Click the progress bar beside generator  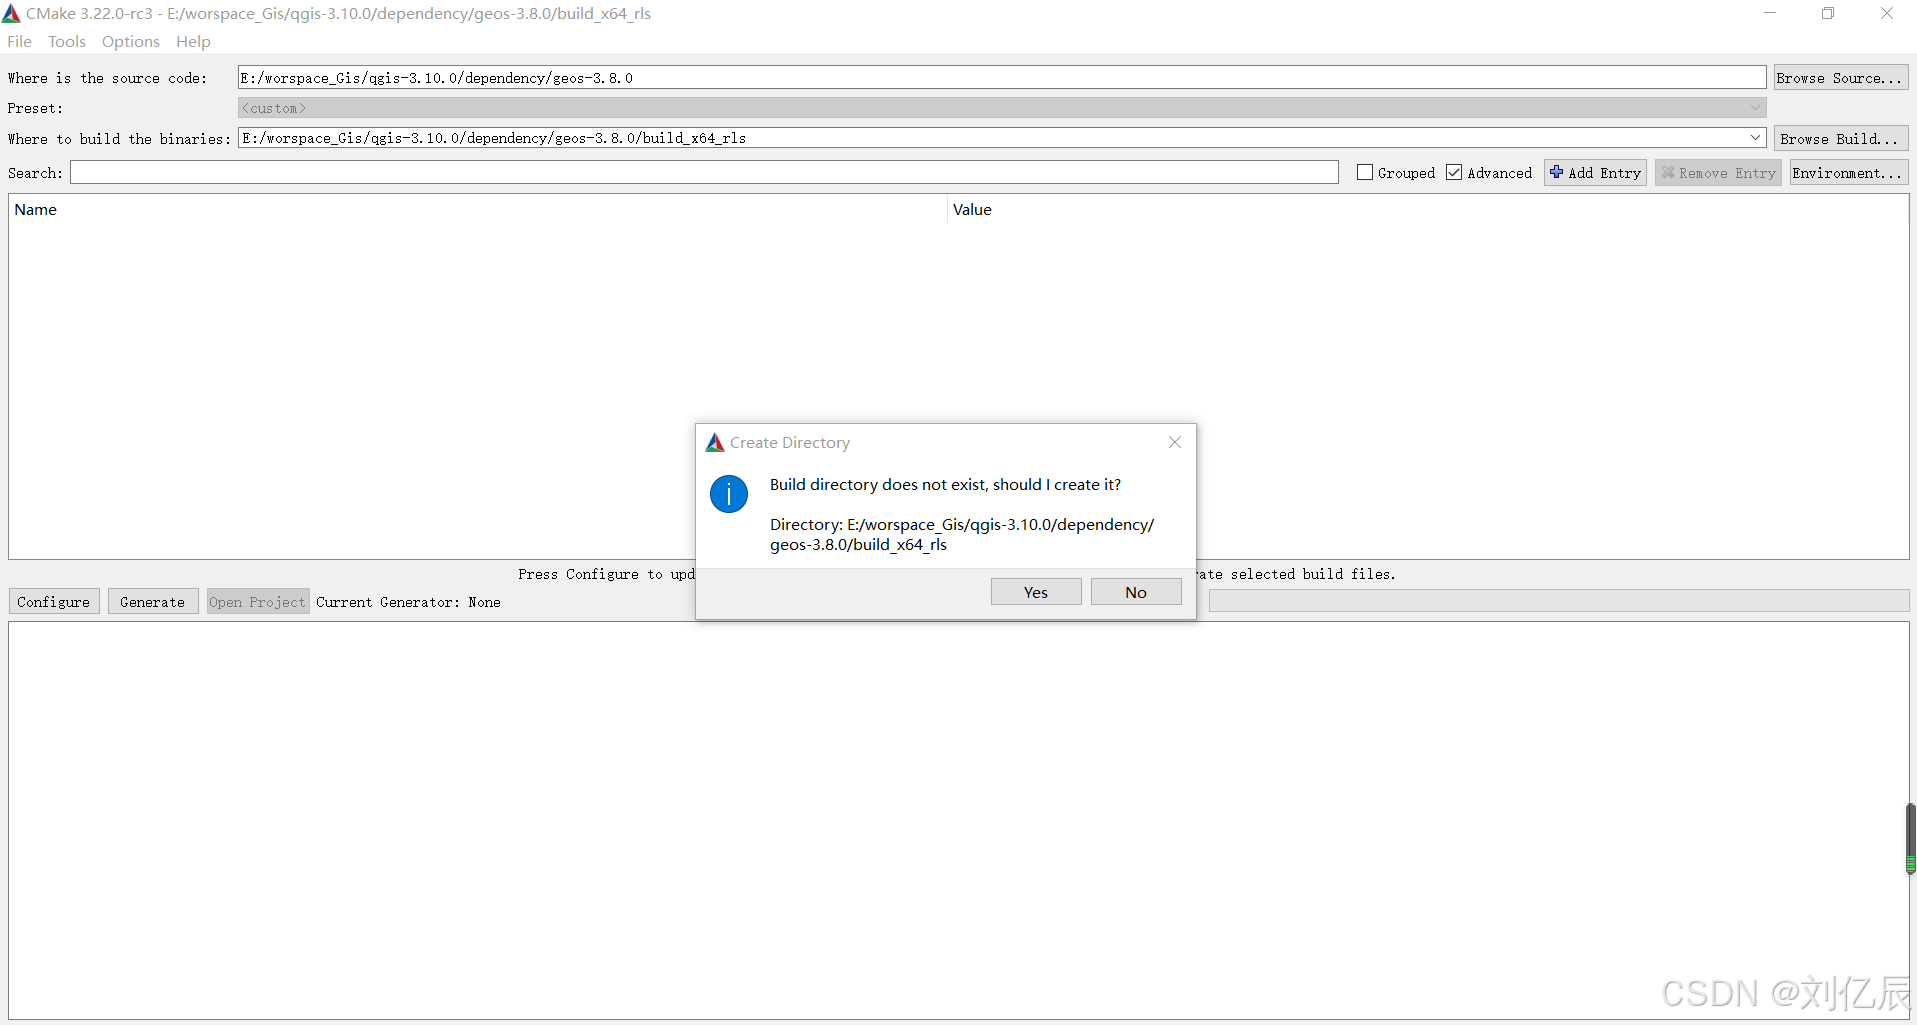(1559, 600)
